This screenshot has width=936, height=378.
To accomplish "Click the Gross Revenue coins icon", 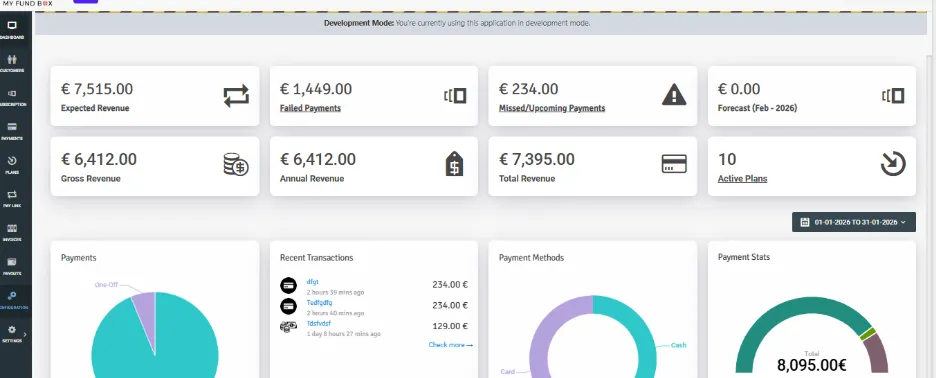I will pyautogui.click(x=236, y=164).
